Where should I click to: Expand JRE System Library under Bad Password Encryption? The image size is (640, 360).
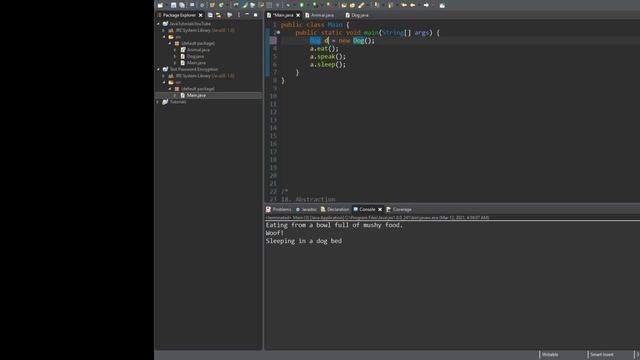tap(164, 76)
